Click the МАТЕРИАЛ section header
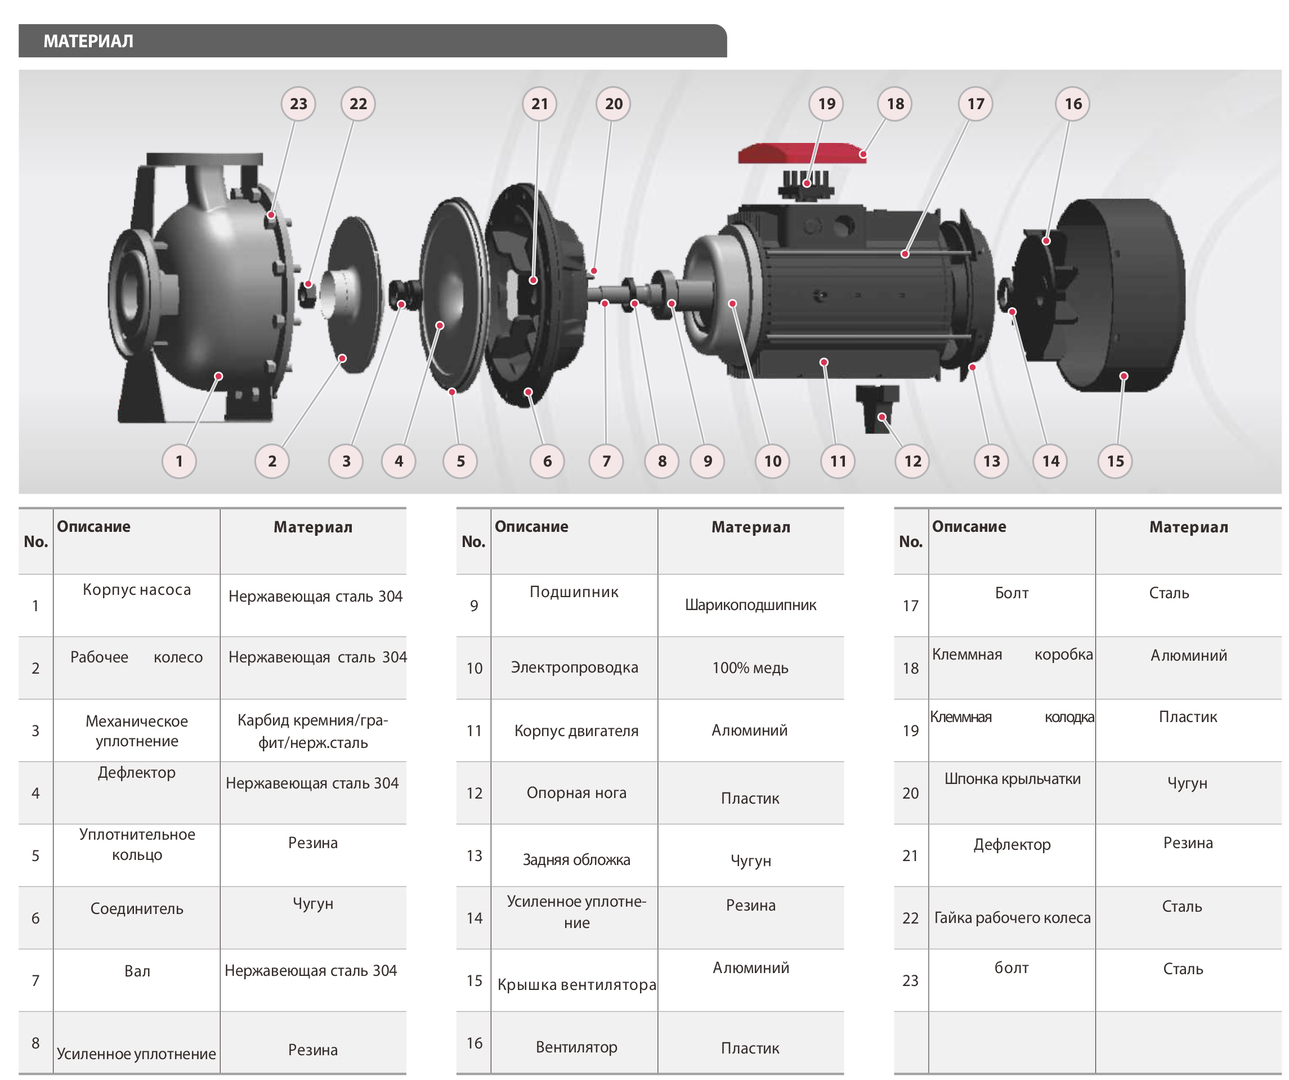 [x=88, y=41]
